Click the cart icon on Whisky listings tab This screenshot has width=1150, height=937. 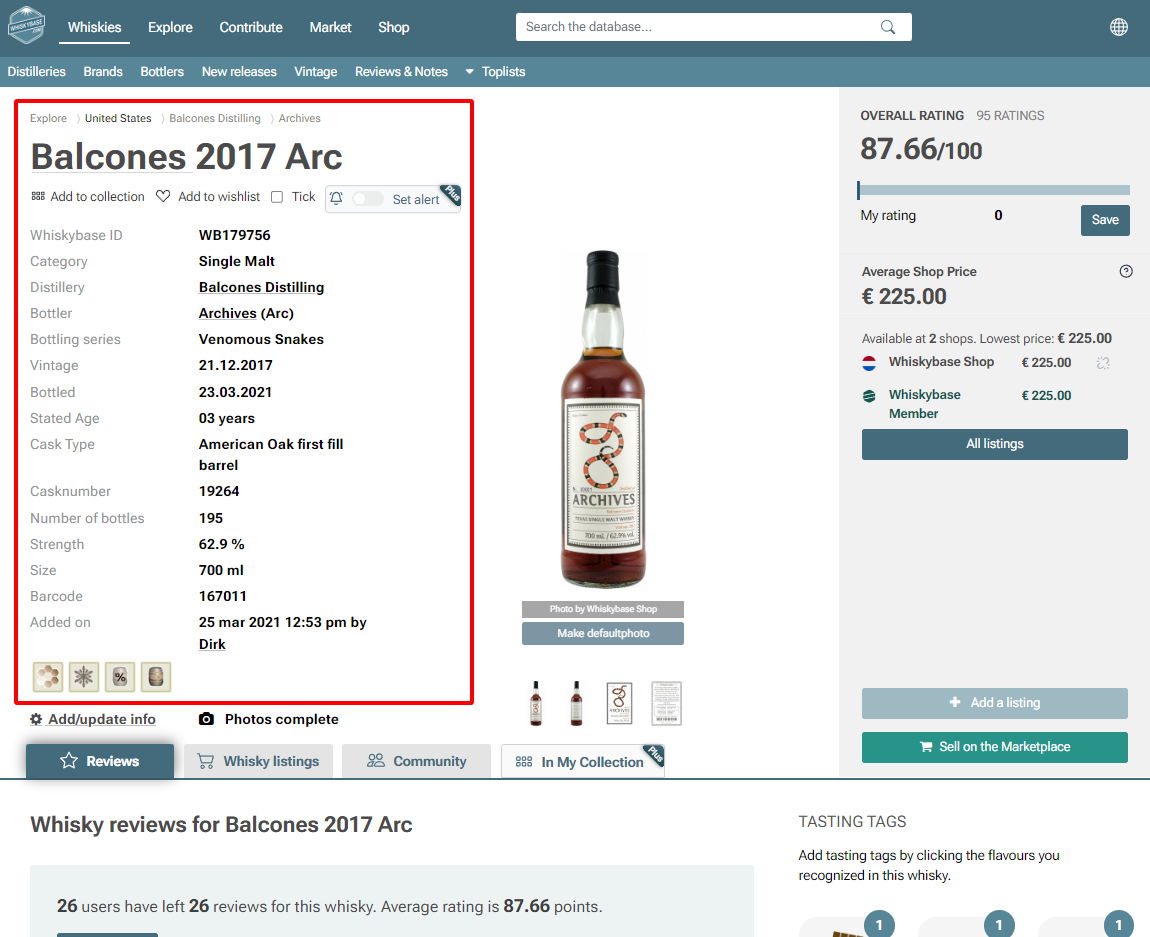206,762
